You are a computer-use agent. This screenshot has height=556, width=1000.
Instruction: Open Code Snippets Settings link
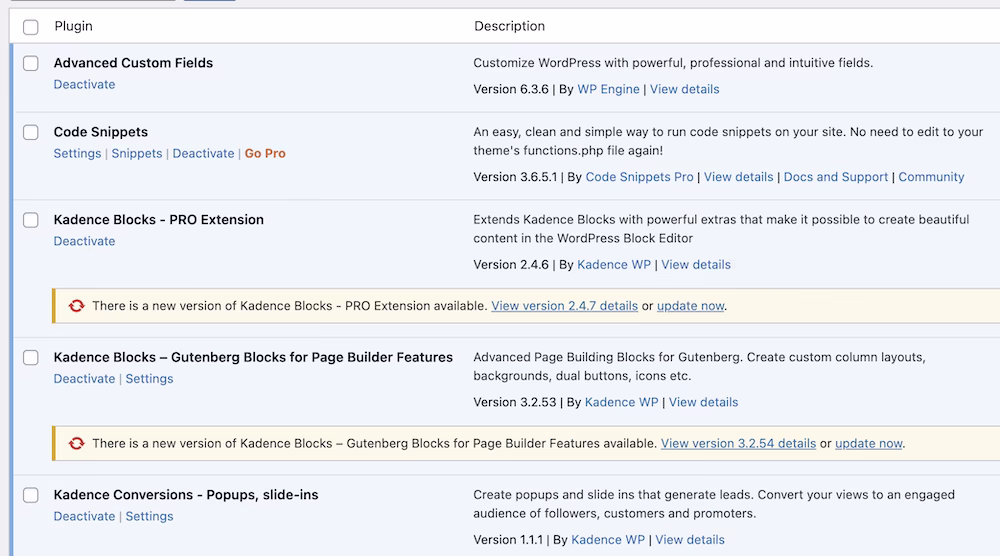[77, 154]
